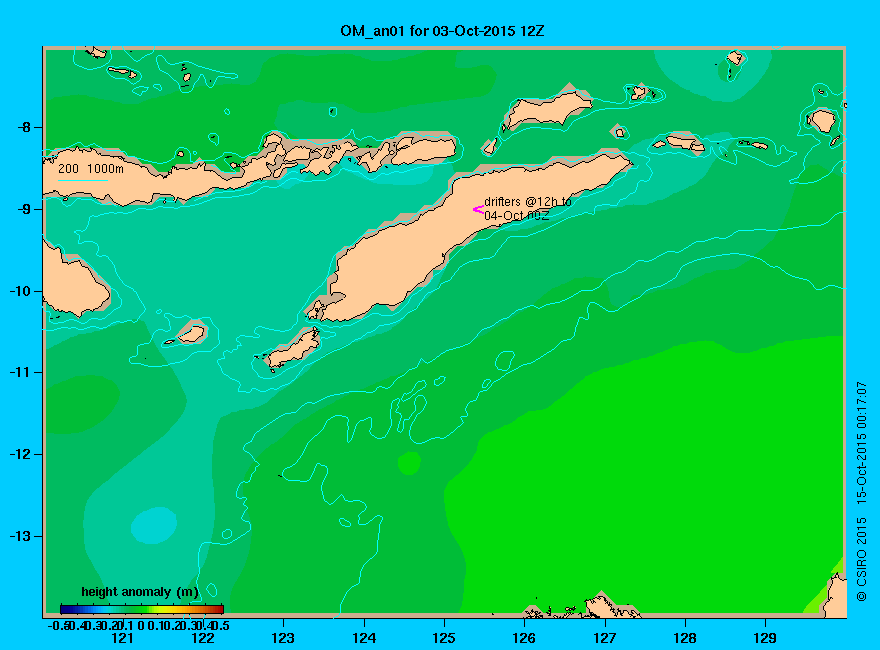Click the cyan contour legend line sample
This screenshot has width=880, height=650.
(82, 180)
